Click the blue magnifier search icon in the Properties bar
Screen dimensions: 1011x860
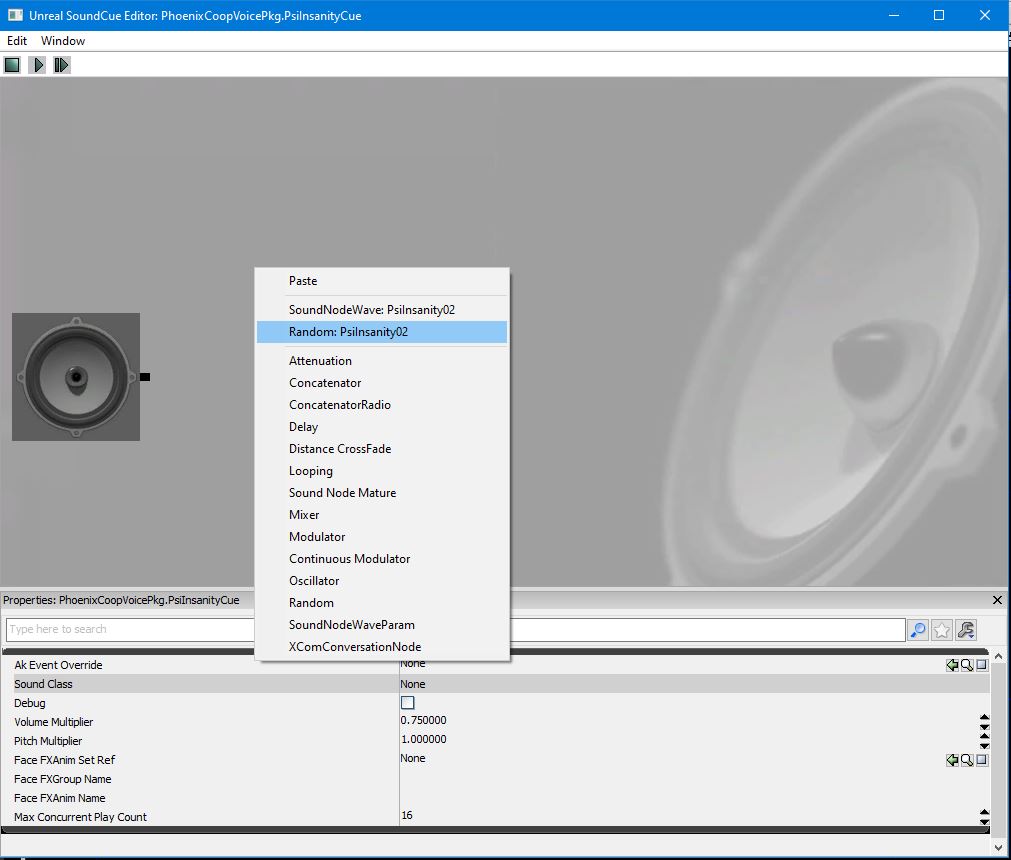click(x=918, y=630)
